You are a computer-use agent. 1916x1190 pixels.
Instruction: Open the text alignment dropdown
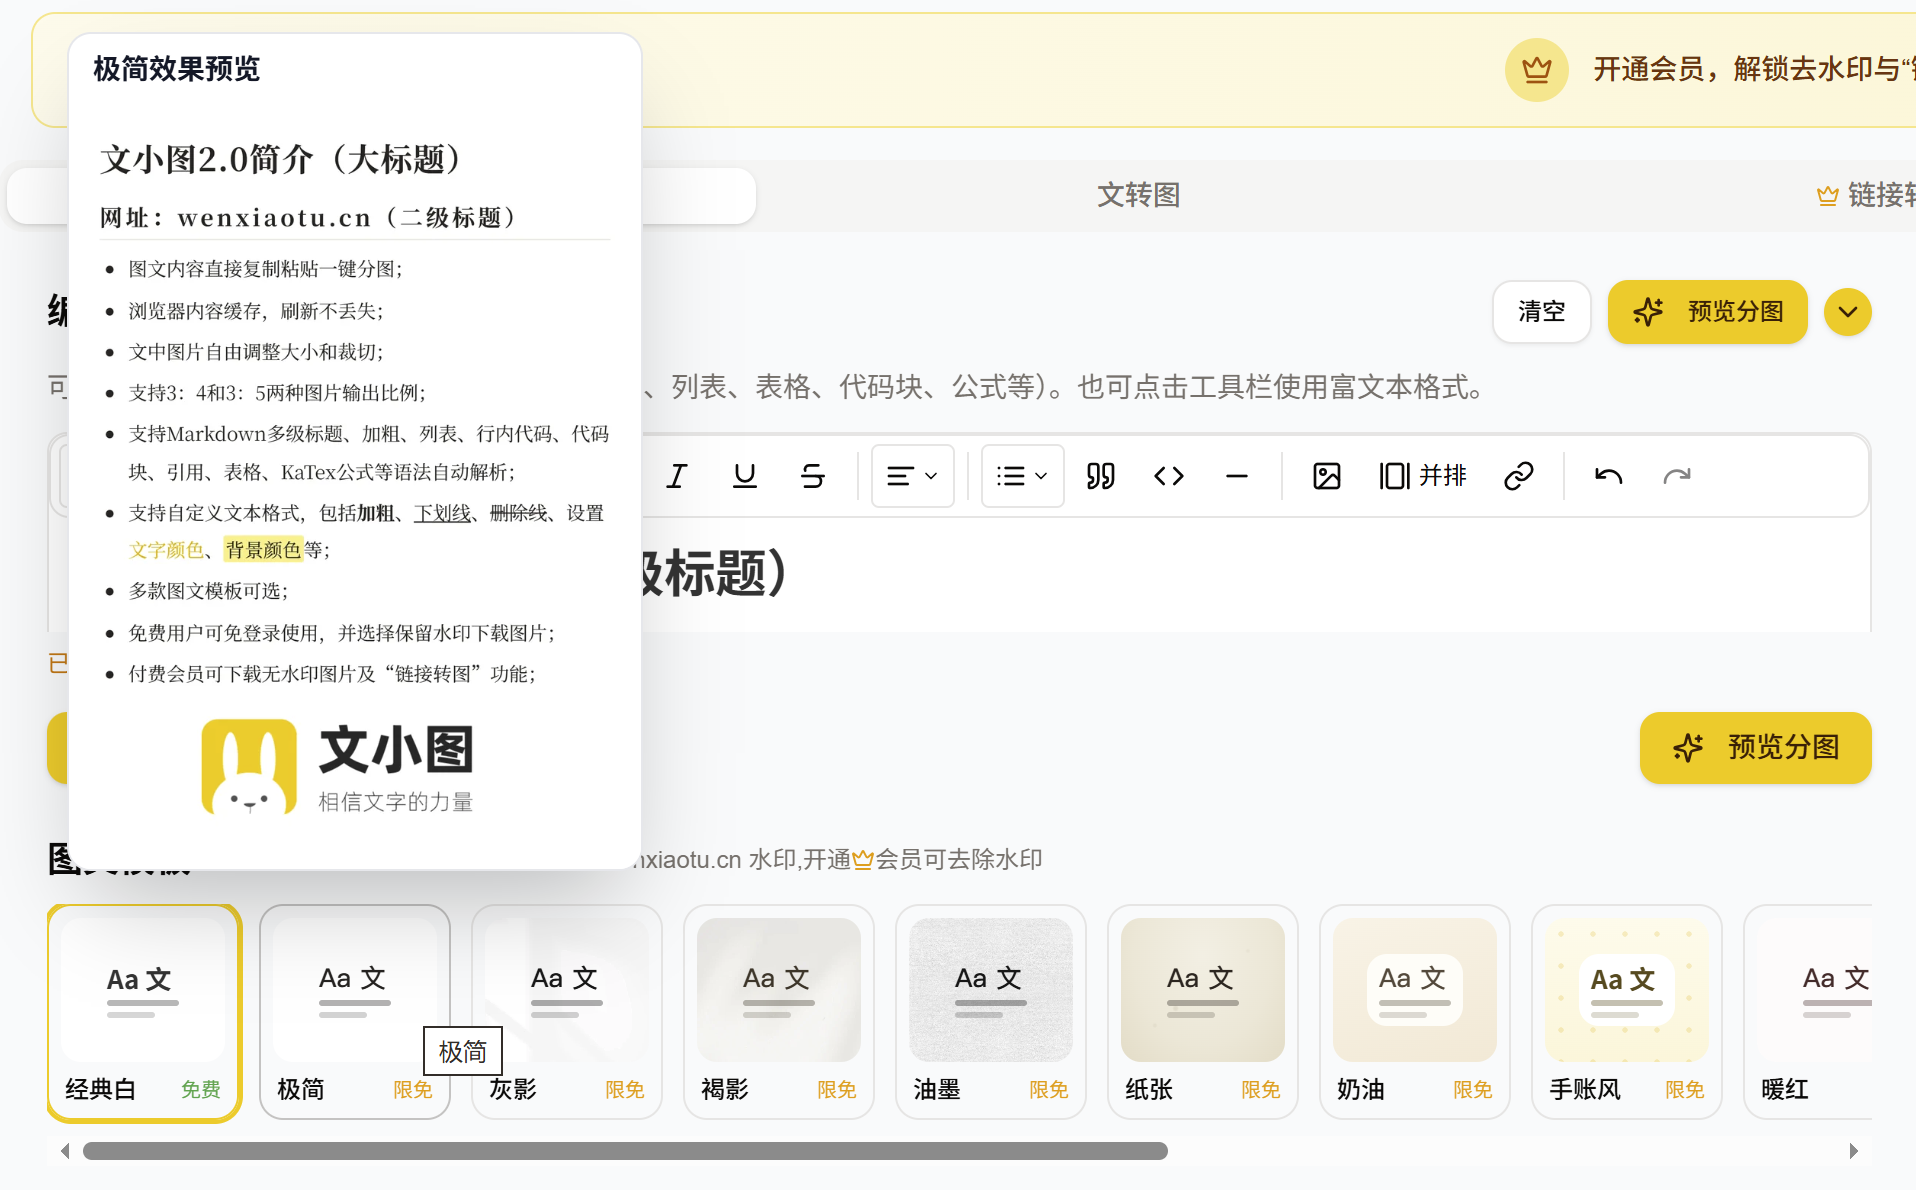tap(912, 476)
